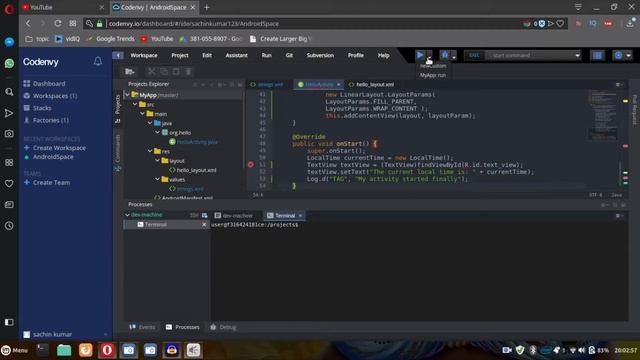
Task: Collapse the java folder
Action: click(x=150, y=123)
